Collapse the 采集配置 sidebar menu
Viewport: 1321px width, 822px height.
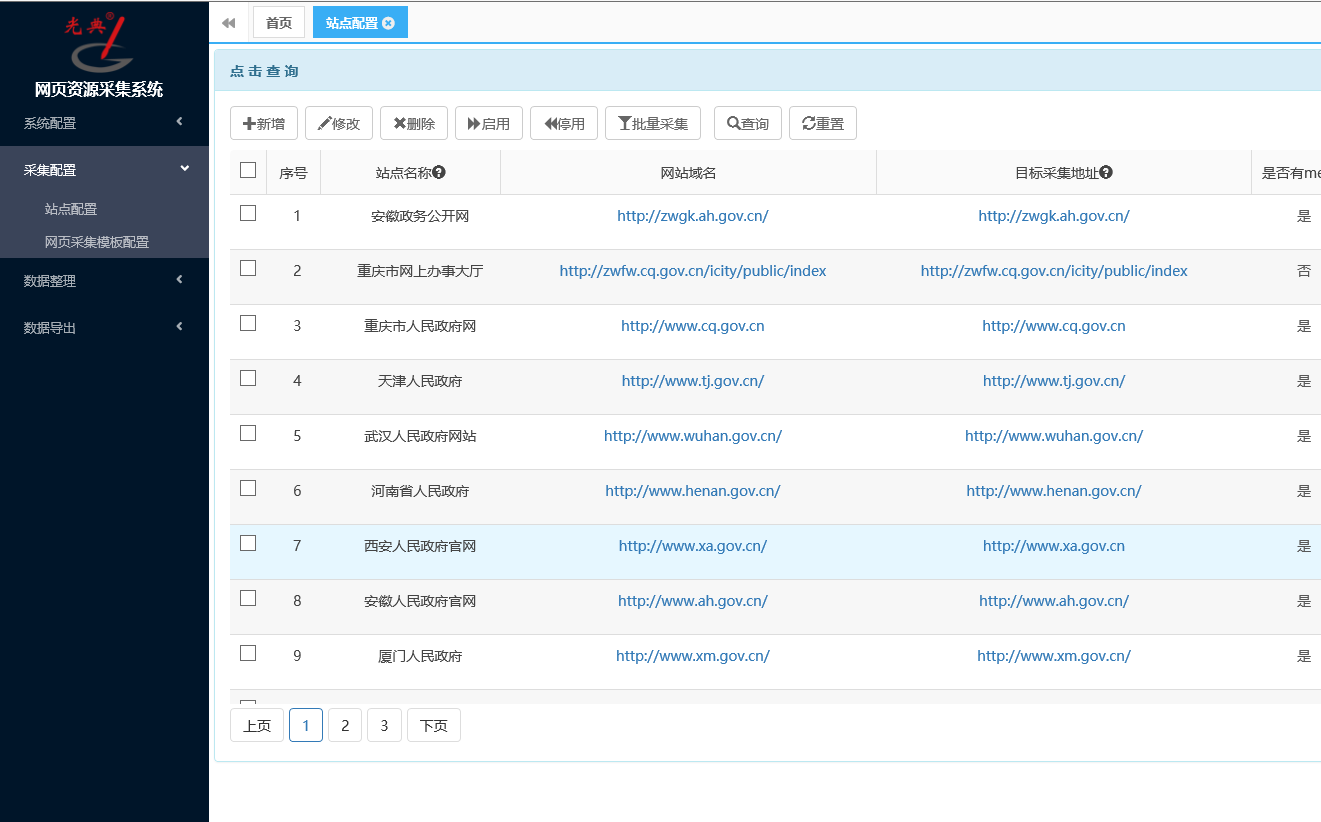(x=104, y=170)
